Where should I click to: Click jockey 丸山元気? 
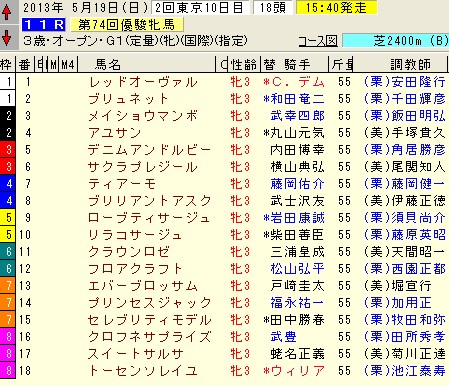point(297,133)
